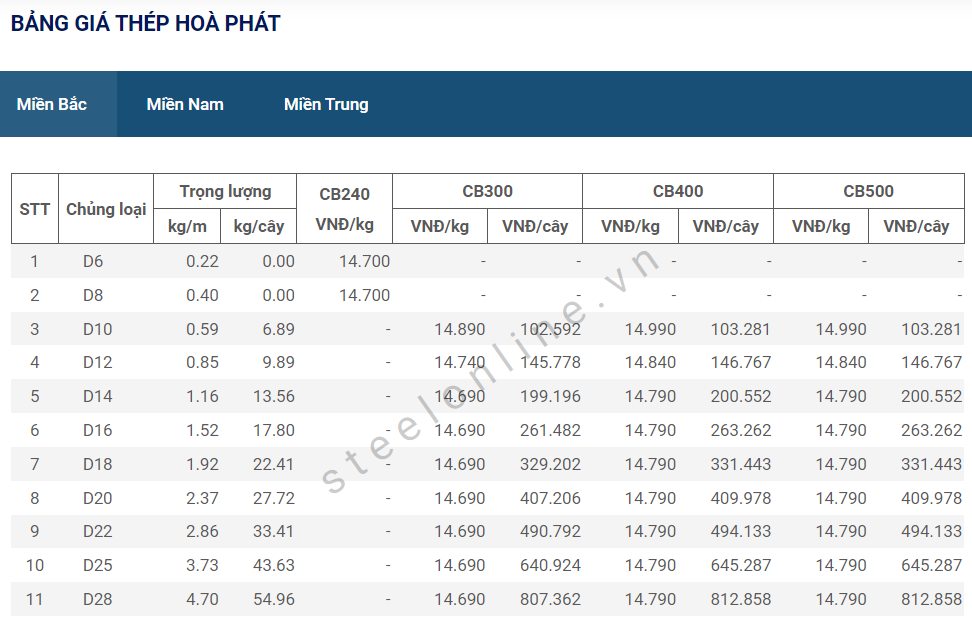Click the CB400 group header
Image resolution: width=972 pixels, height=628 pixels.
click(678, 191)
